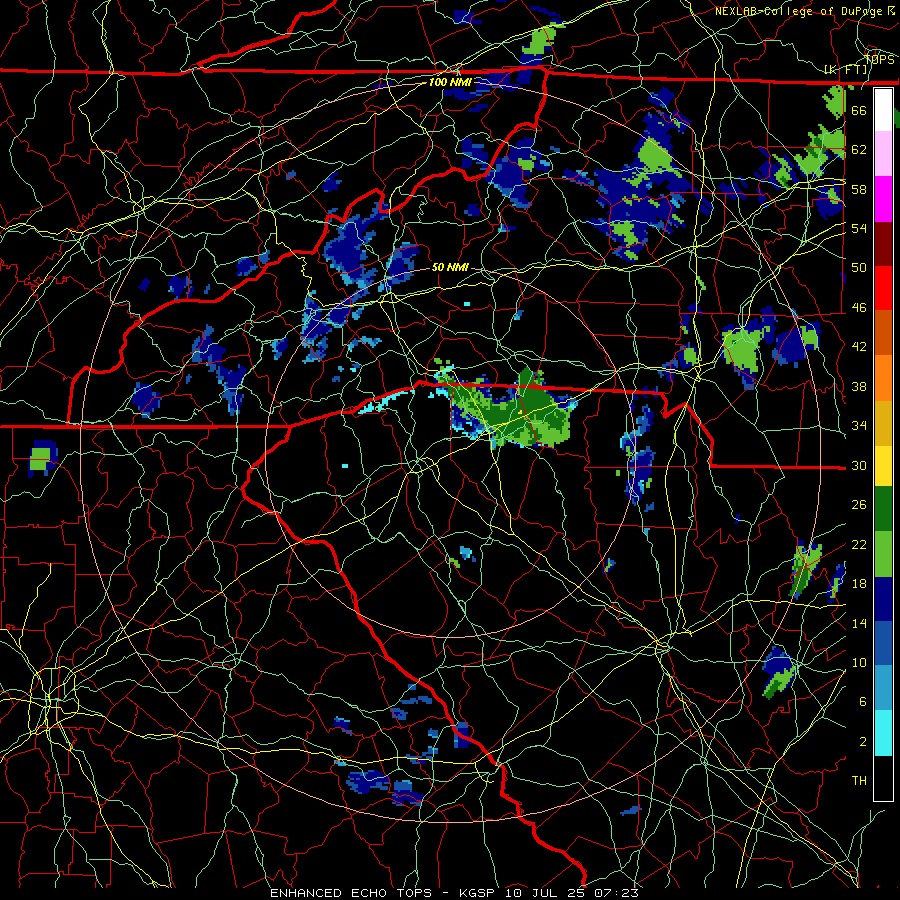The width and height of the screenshot is (900, 900).
Task: Click the gold legend swatch
Action: pyautogui.click(x=883, y=423)
